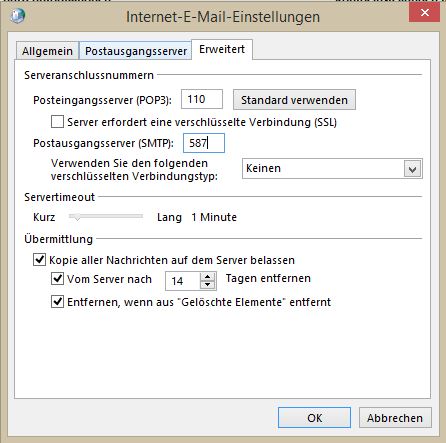Decrease days with the spinner down arrow
The image size is (446, 443).
click(x=208, y=285)
